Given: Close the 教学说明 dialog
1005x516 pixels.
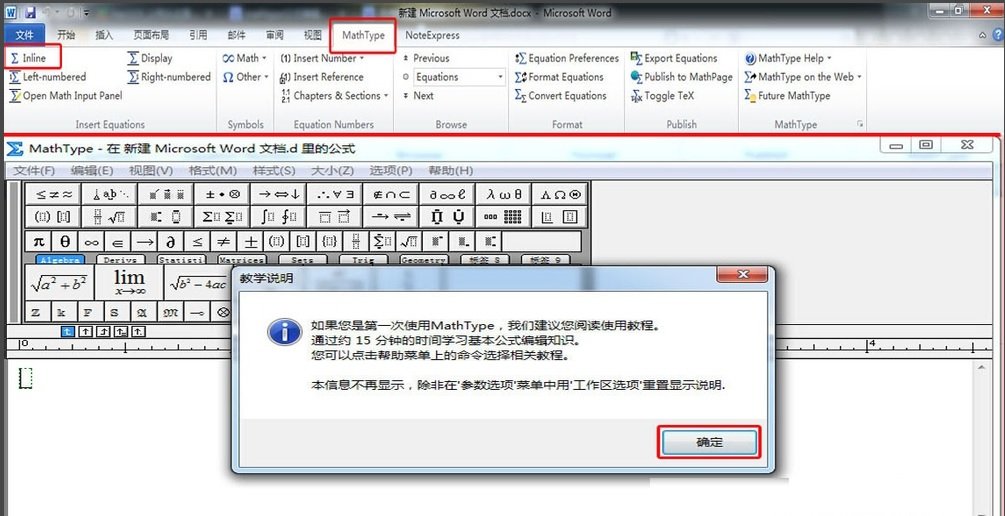Looking at the screenshot, I should [x=742, y=275].
